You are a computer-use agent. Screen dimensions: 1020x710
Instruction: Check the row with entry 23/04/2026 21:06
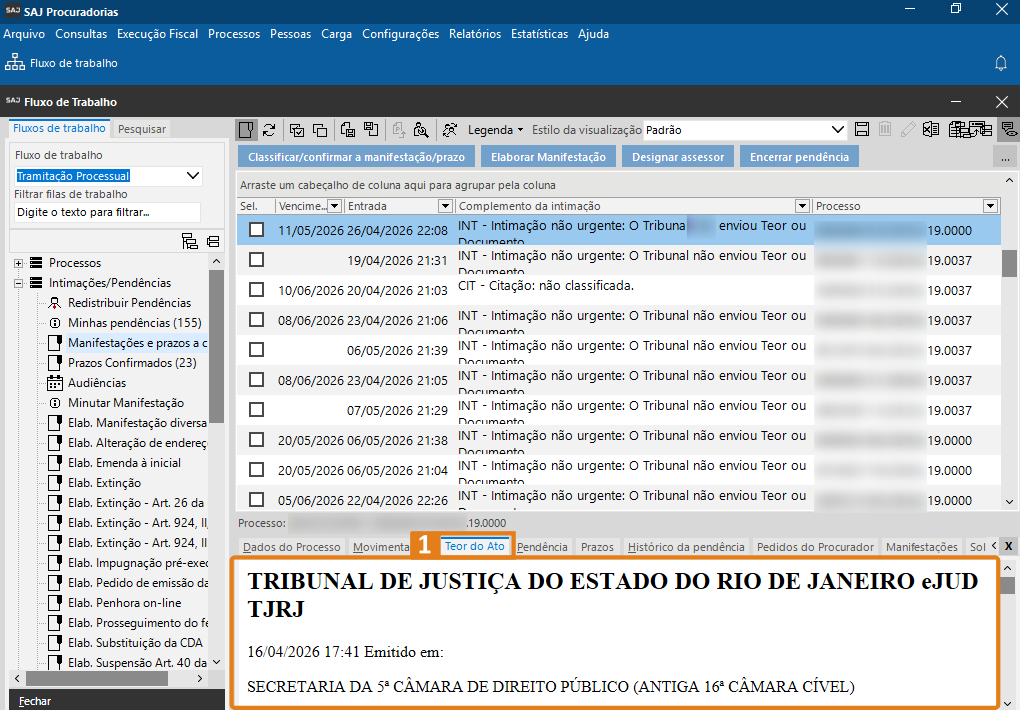[x=257, y=320]
